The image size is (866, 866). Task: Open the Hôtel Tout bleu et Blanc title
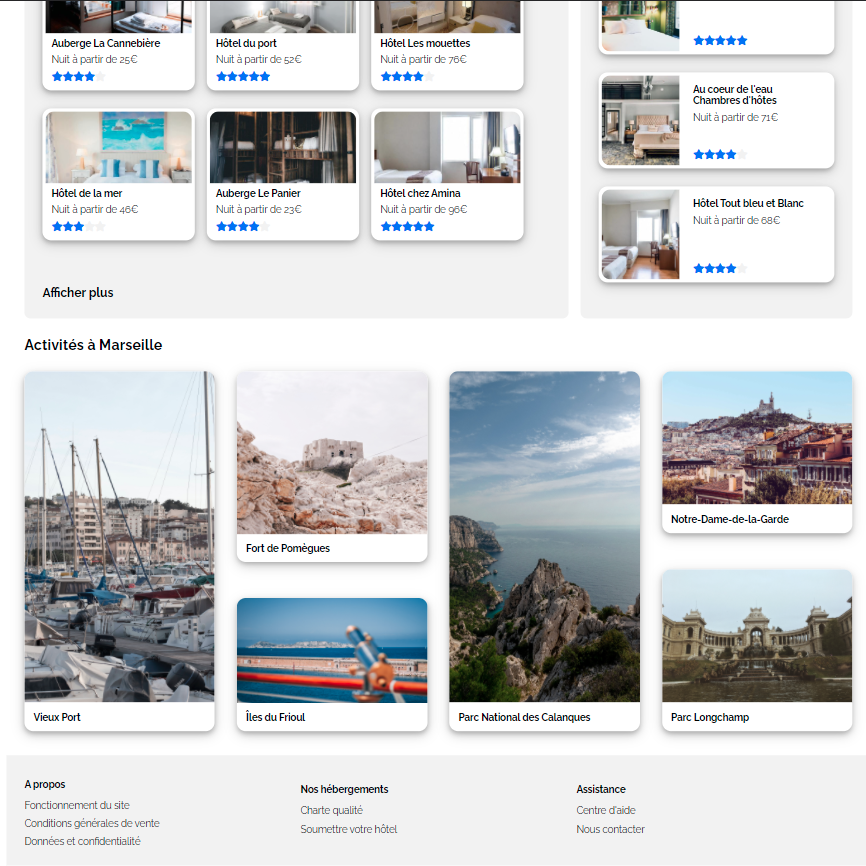[748, 203]
